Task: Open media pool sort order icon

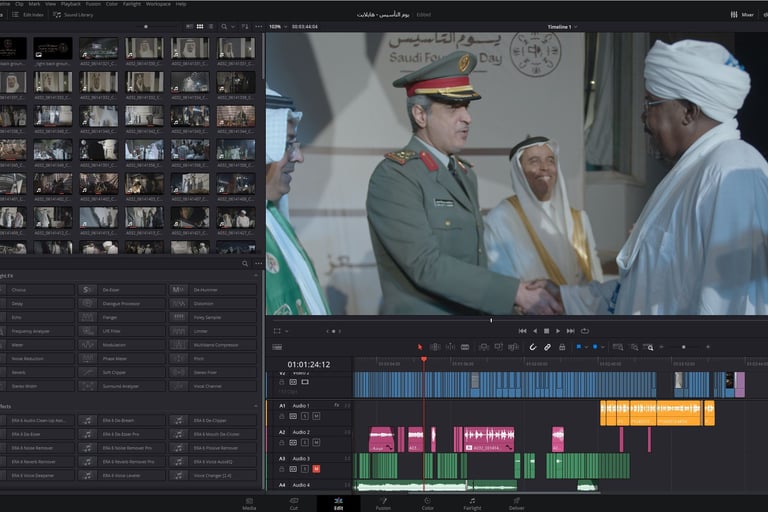Action: point(245,26)
